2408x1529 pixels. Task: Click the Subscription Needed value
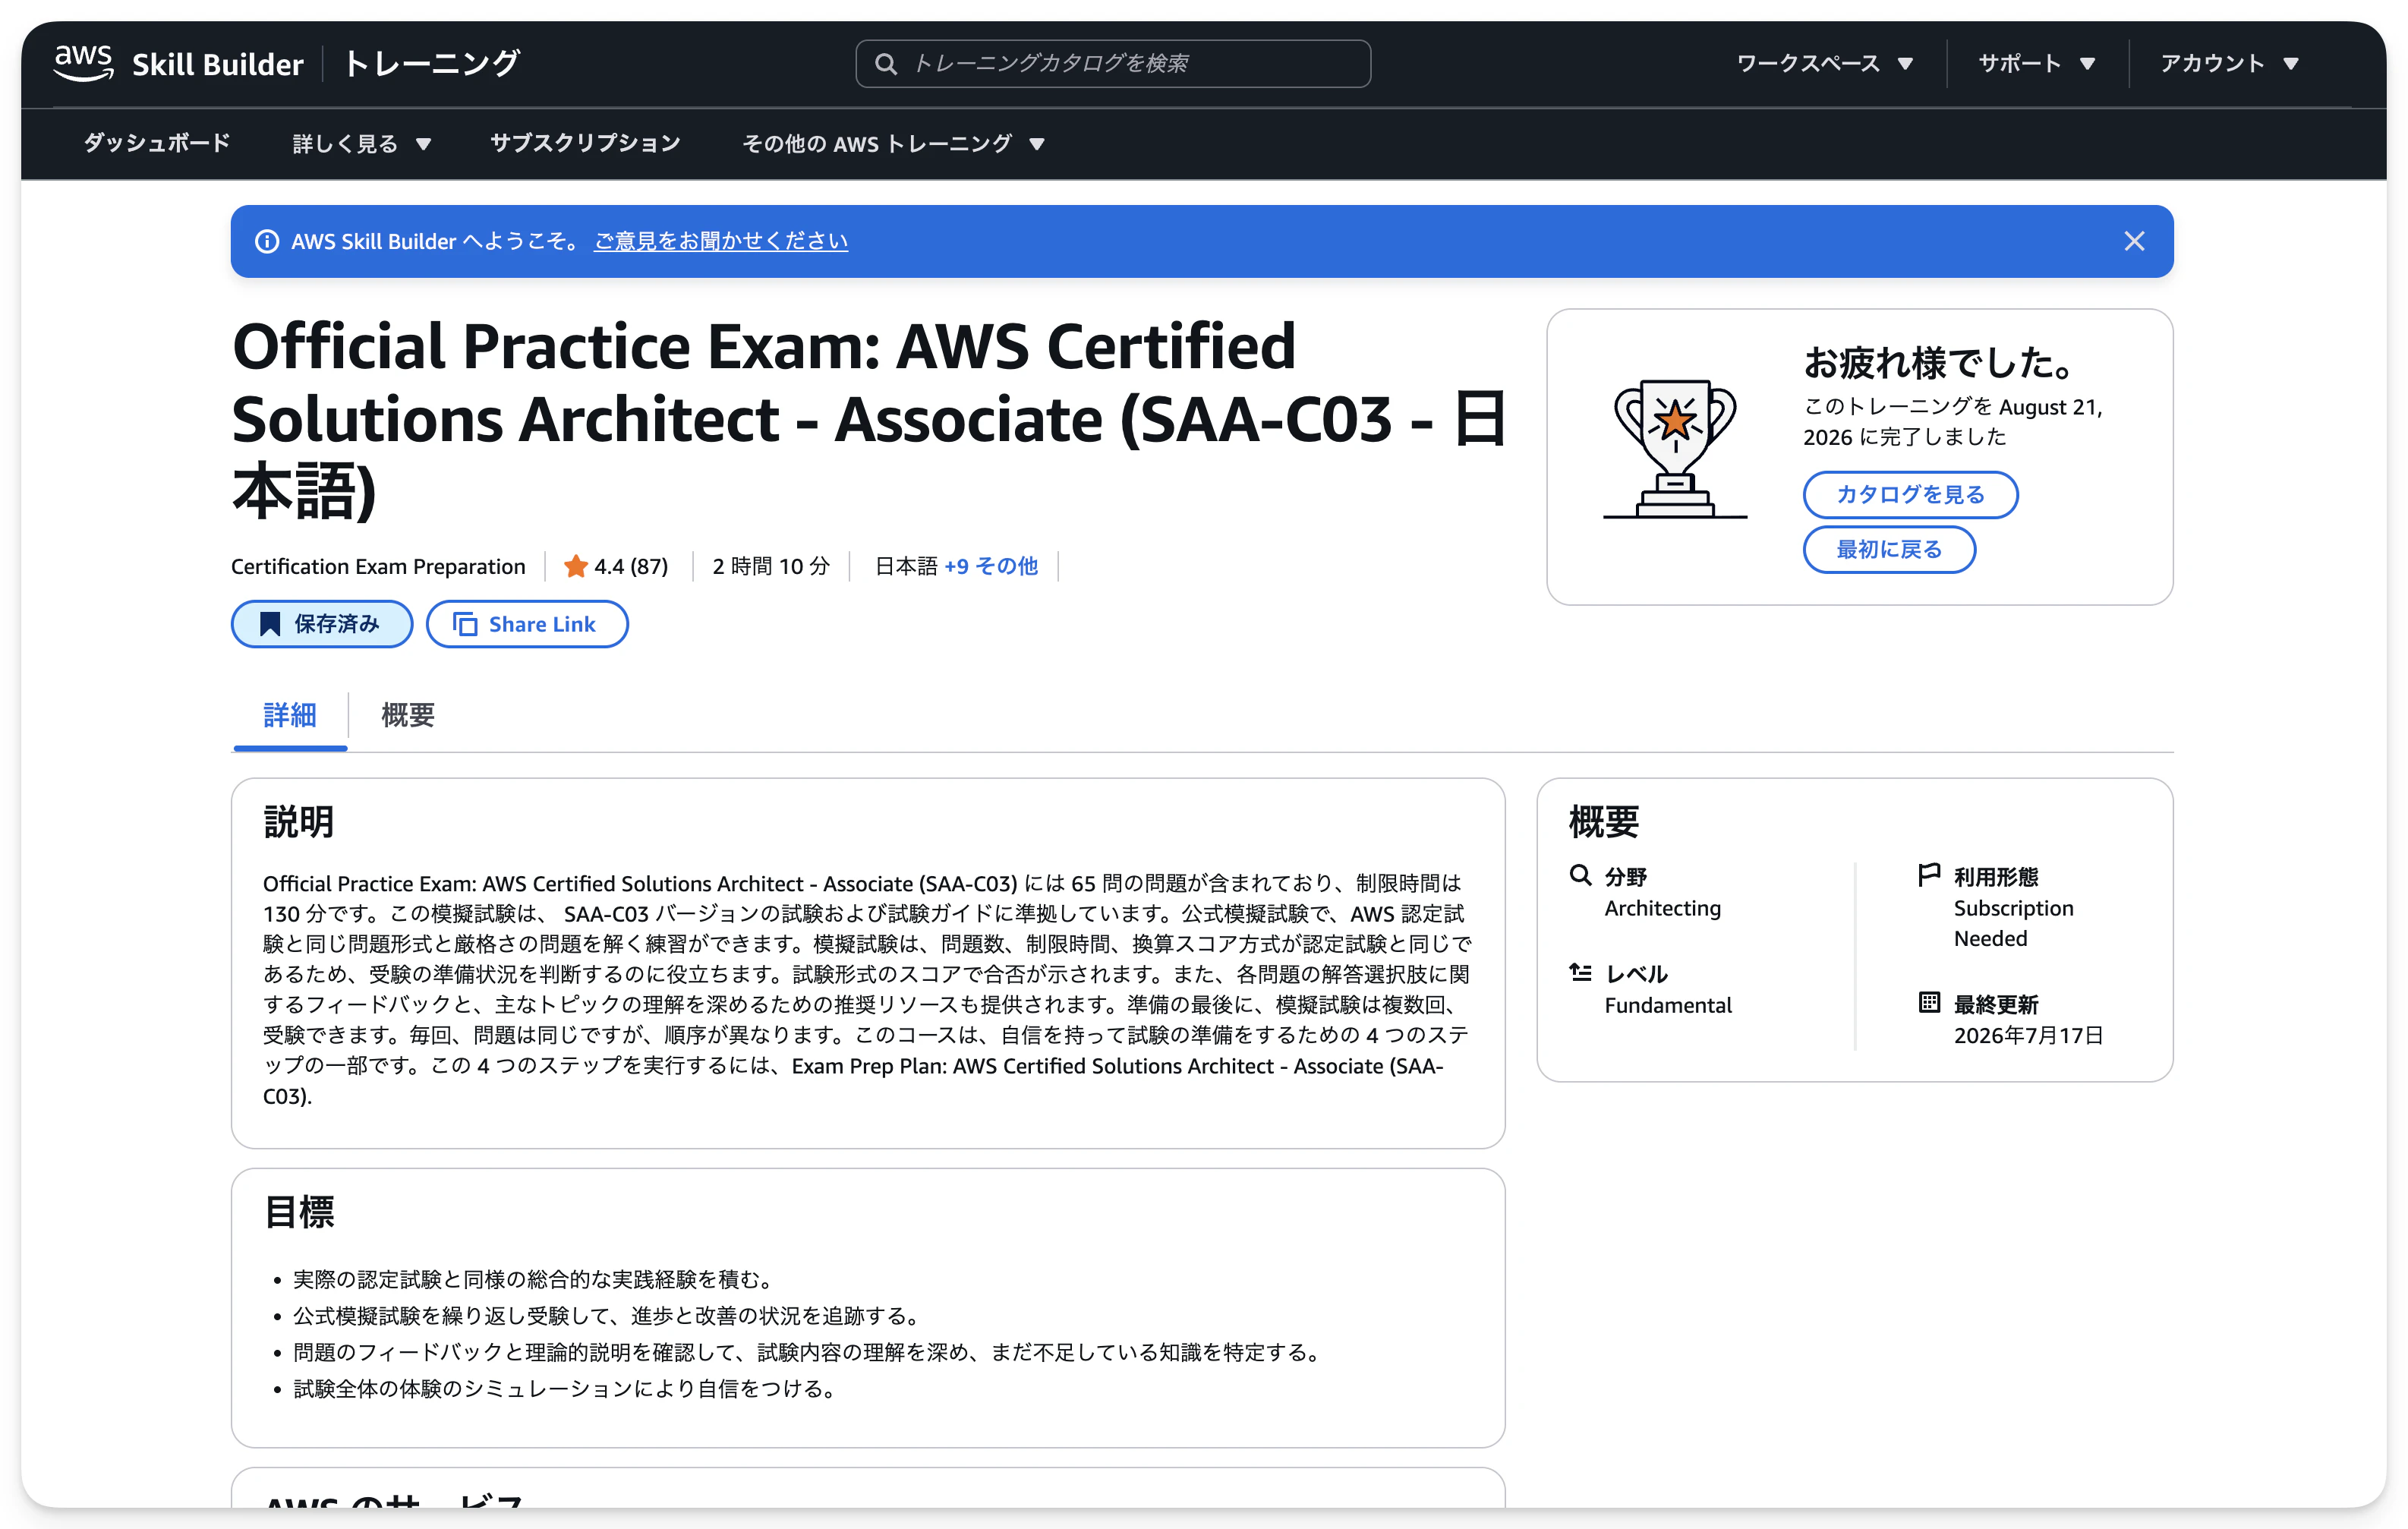2013,923
